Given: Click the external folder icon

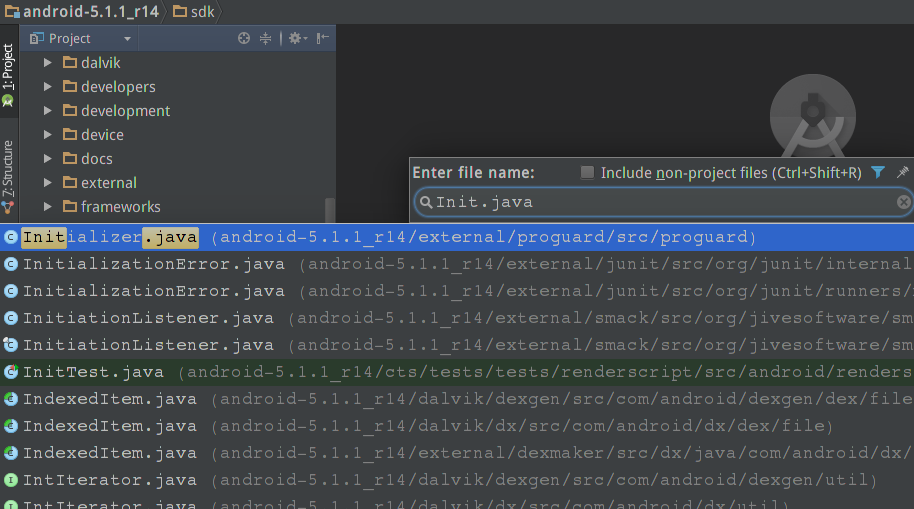Looking at the screenshot, I should (70, 182).
